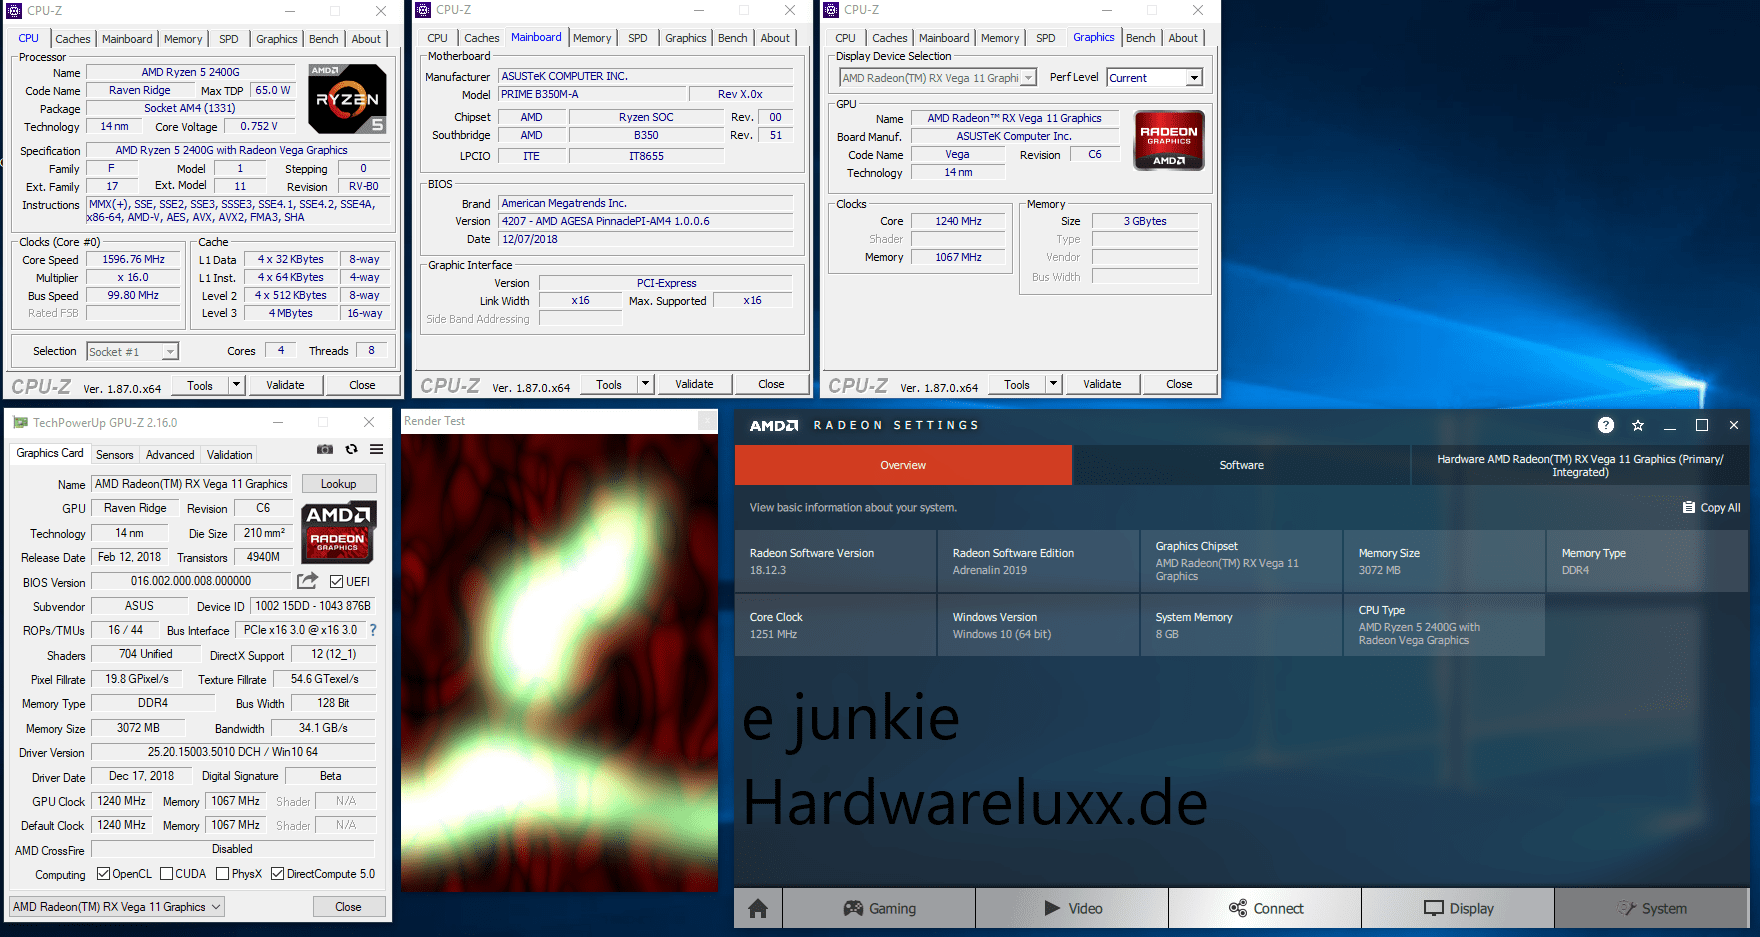Viewport: 1760px width, 937px height.
Task: Open Validation tab in GPU-Z
Action: pos(230,455)
